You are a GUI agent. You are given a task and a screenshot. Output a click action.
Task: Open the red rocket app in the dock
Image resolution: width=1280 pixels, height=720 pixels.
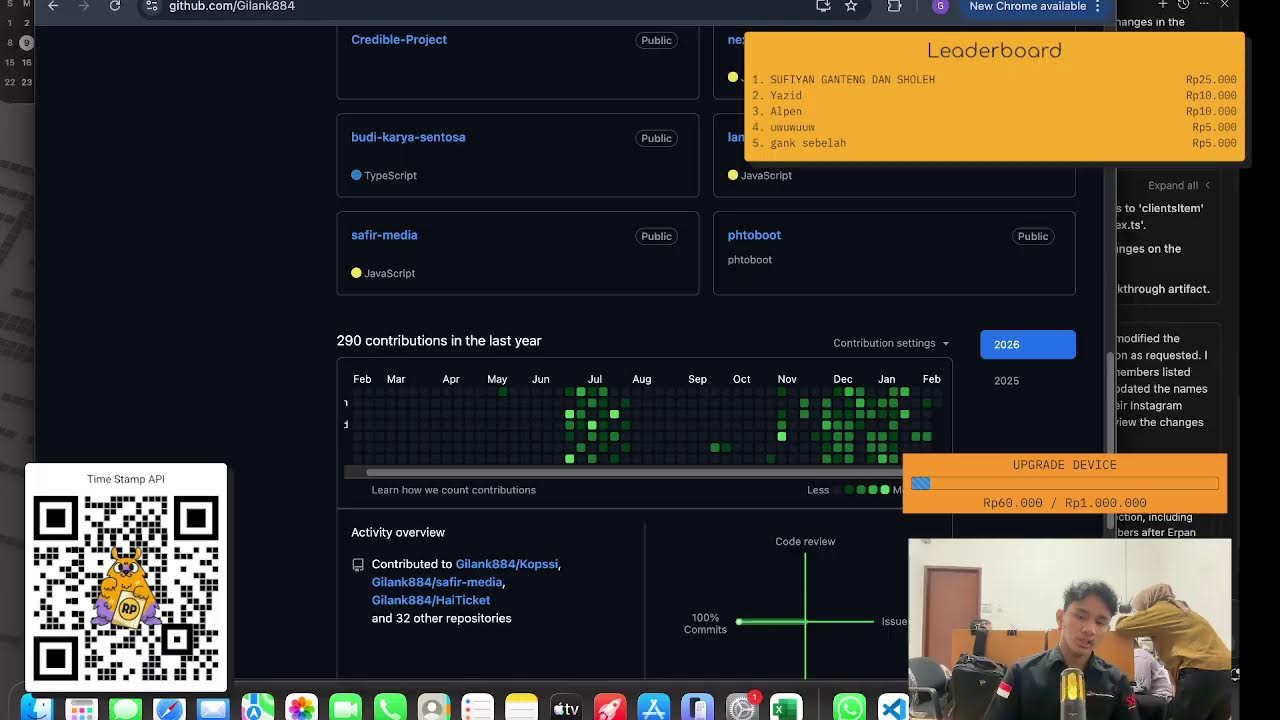click(x=610, y=708)
